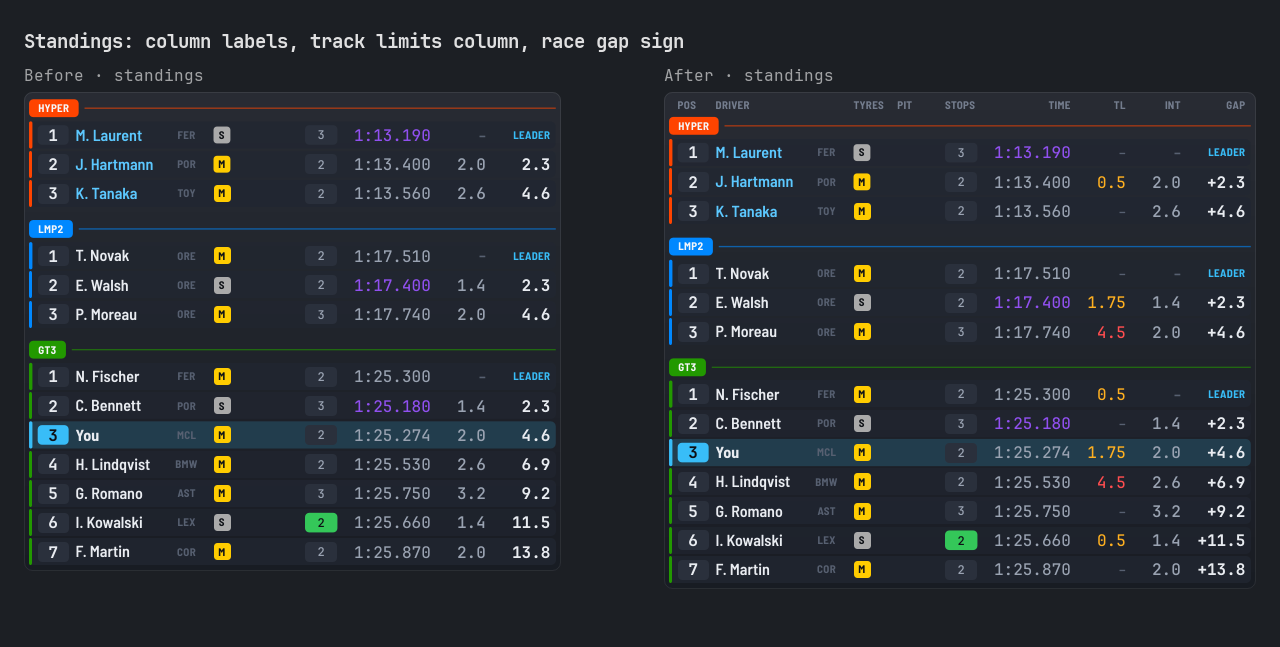Click the medium tyre badge in After panel's H. Lindqvist row

click(862, 482)
